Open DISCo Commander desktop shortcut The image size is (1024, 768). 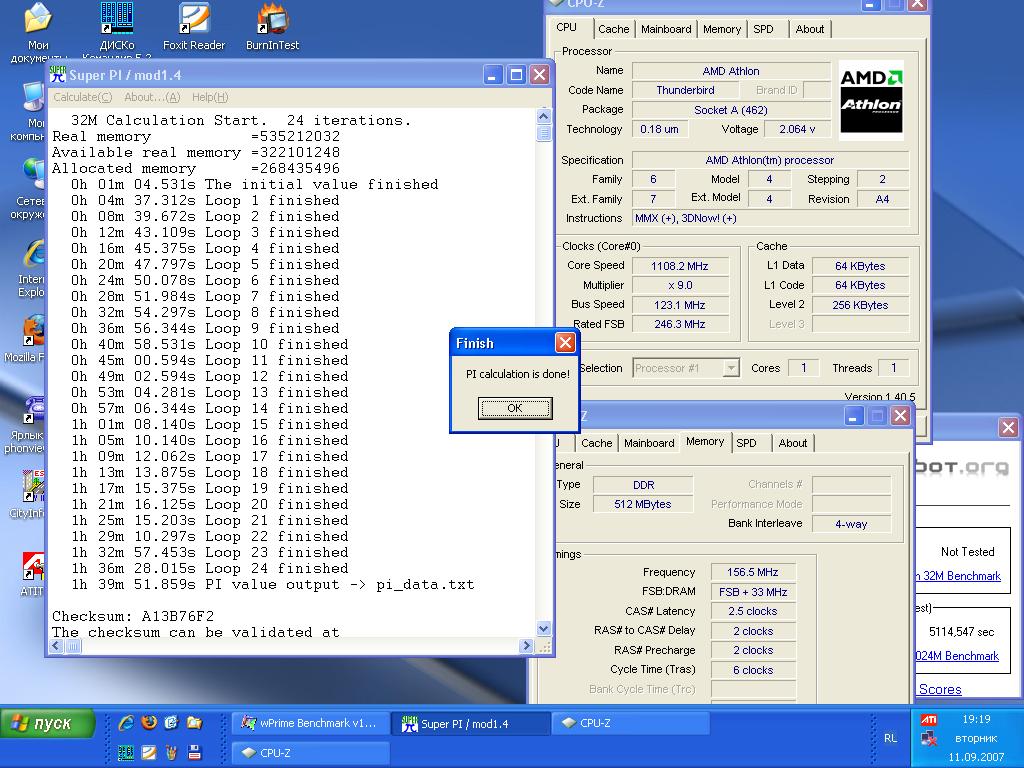117,31
